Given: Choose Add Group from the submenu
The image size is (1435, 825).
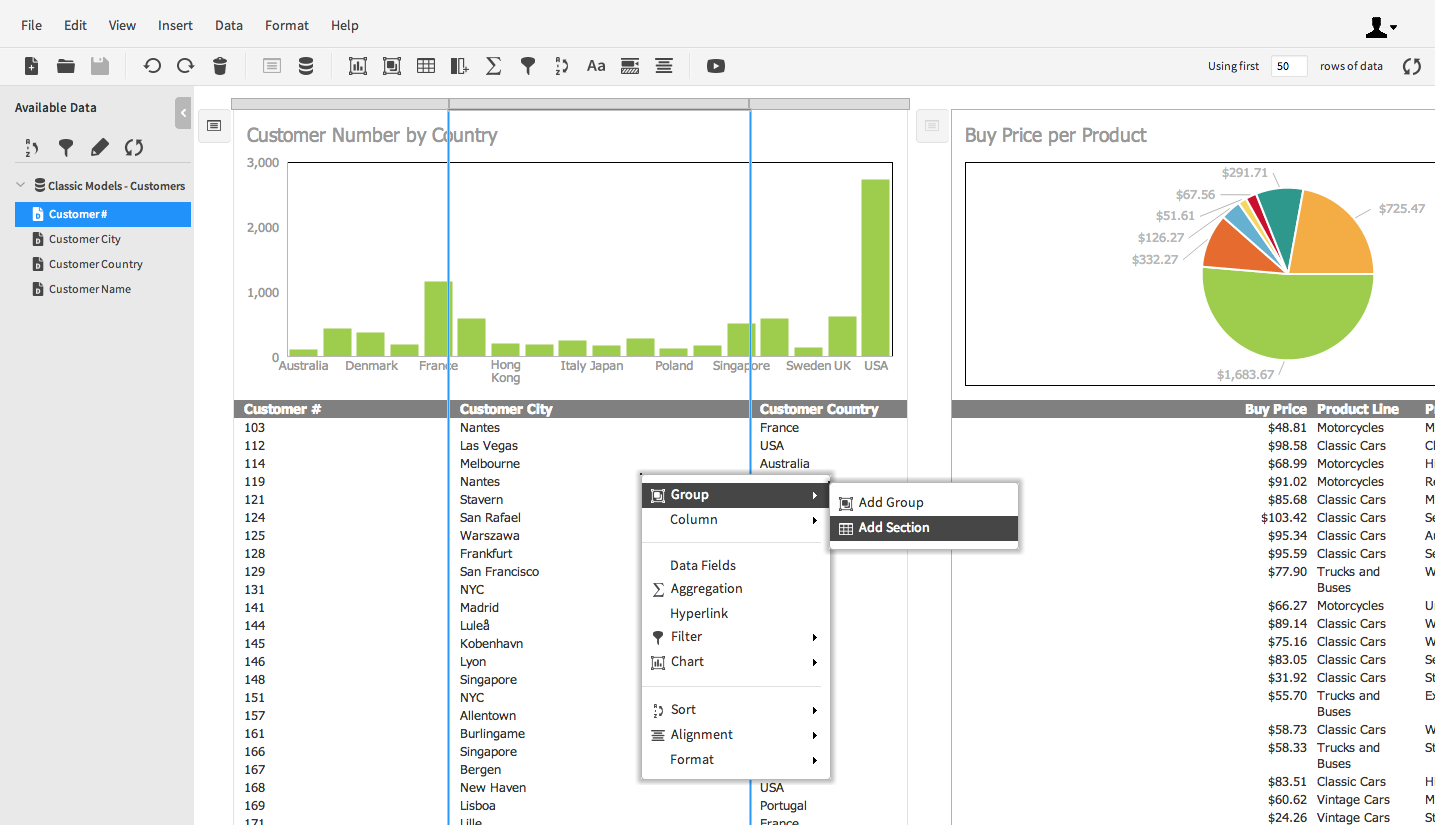Looking at the screenshot, I should [924, 503].
